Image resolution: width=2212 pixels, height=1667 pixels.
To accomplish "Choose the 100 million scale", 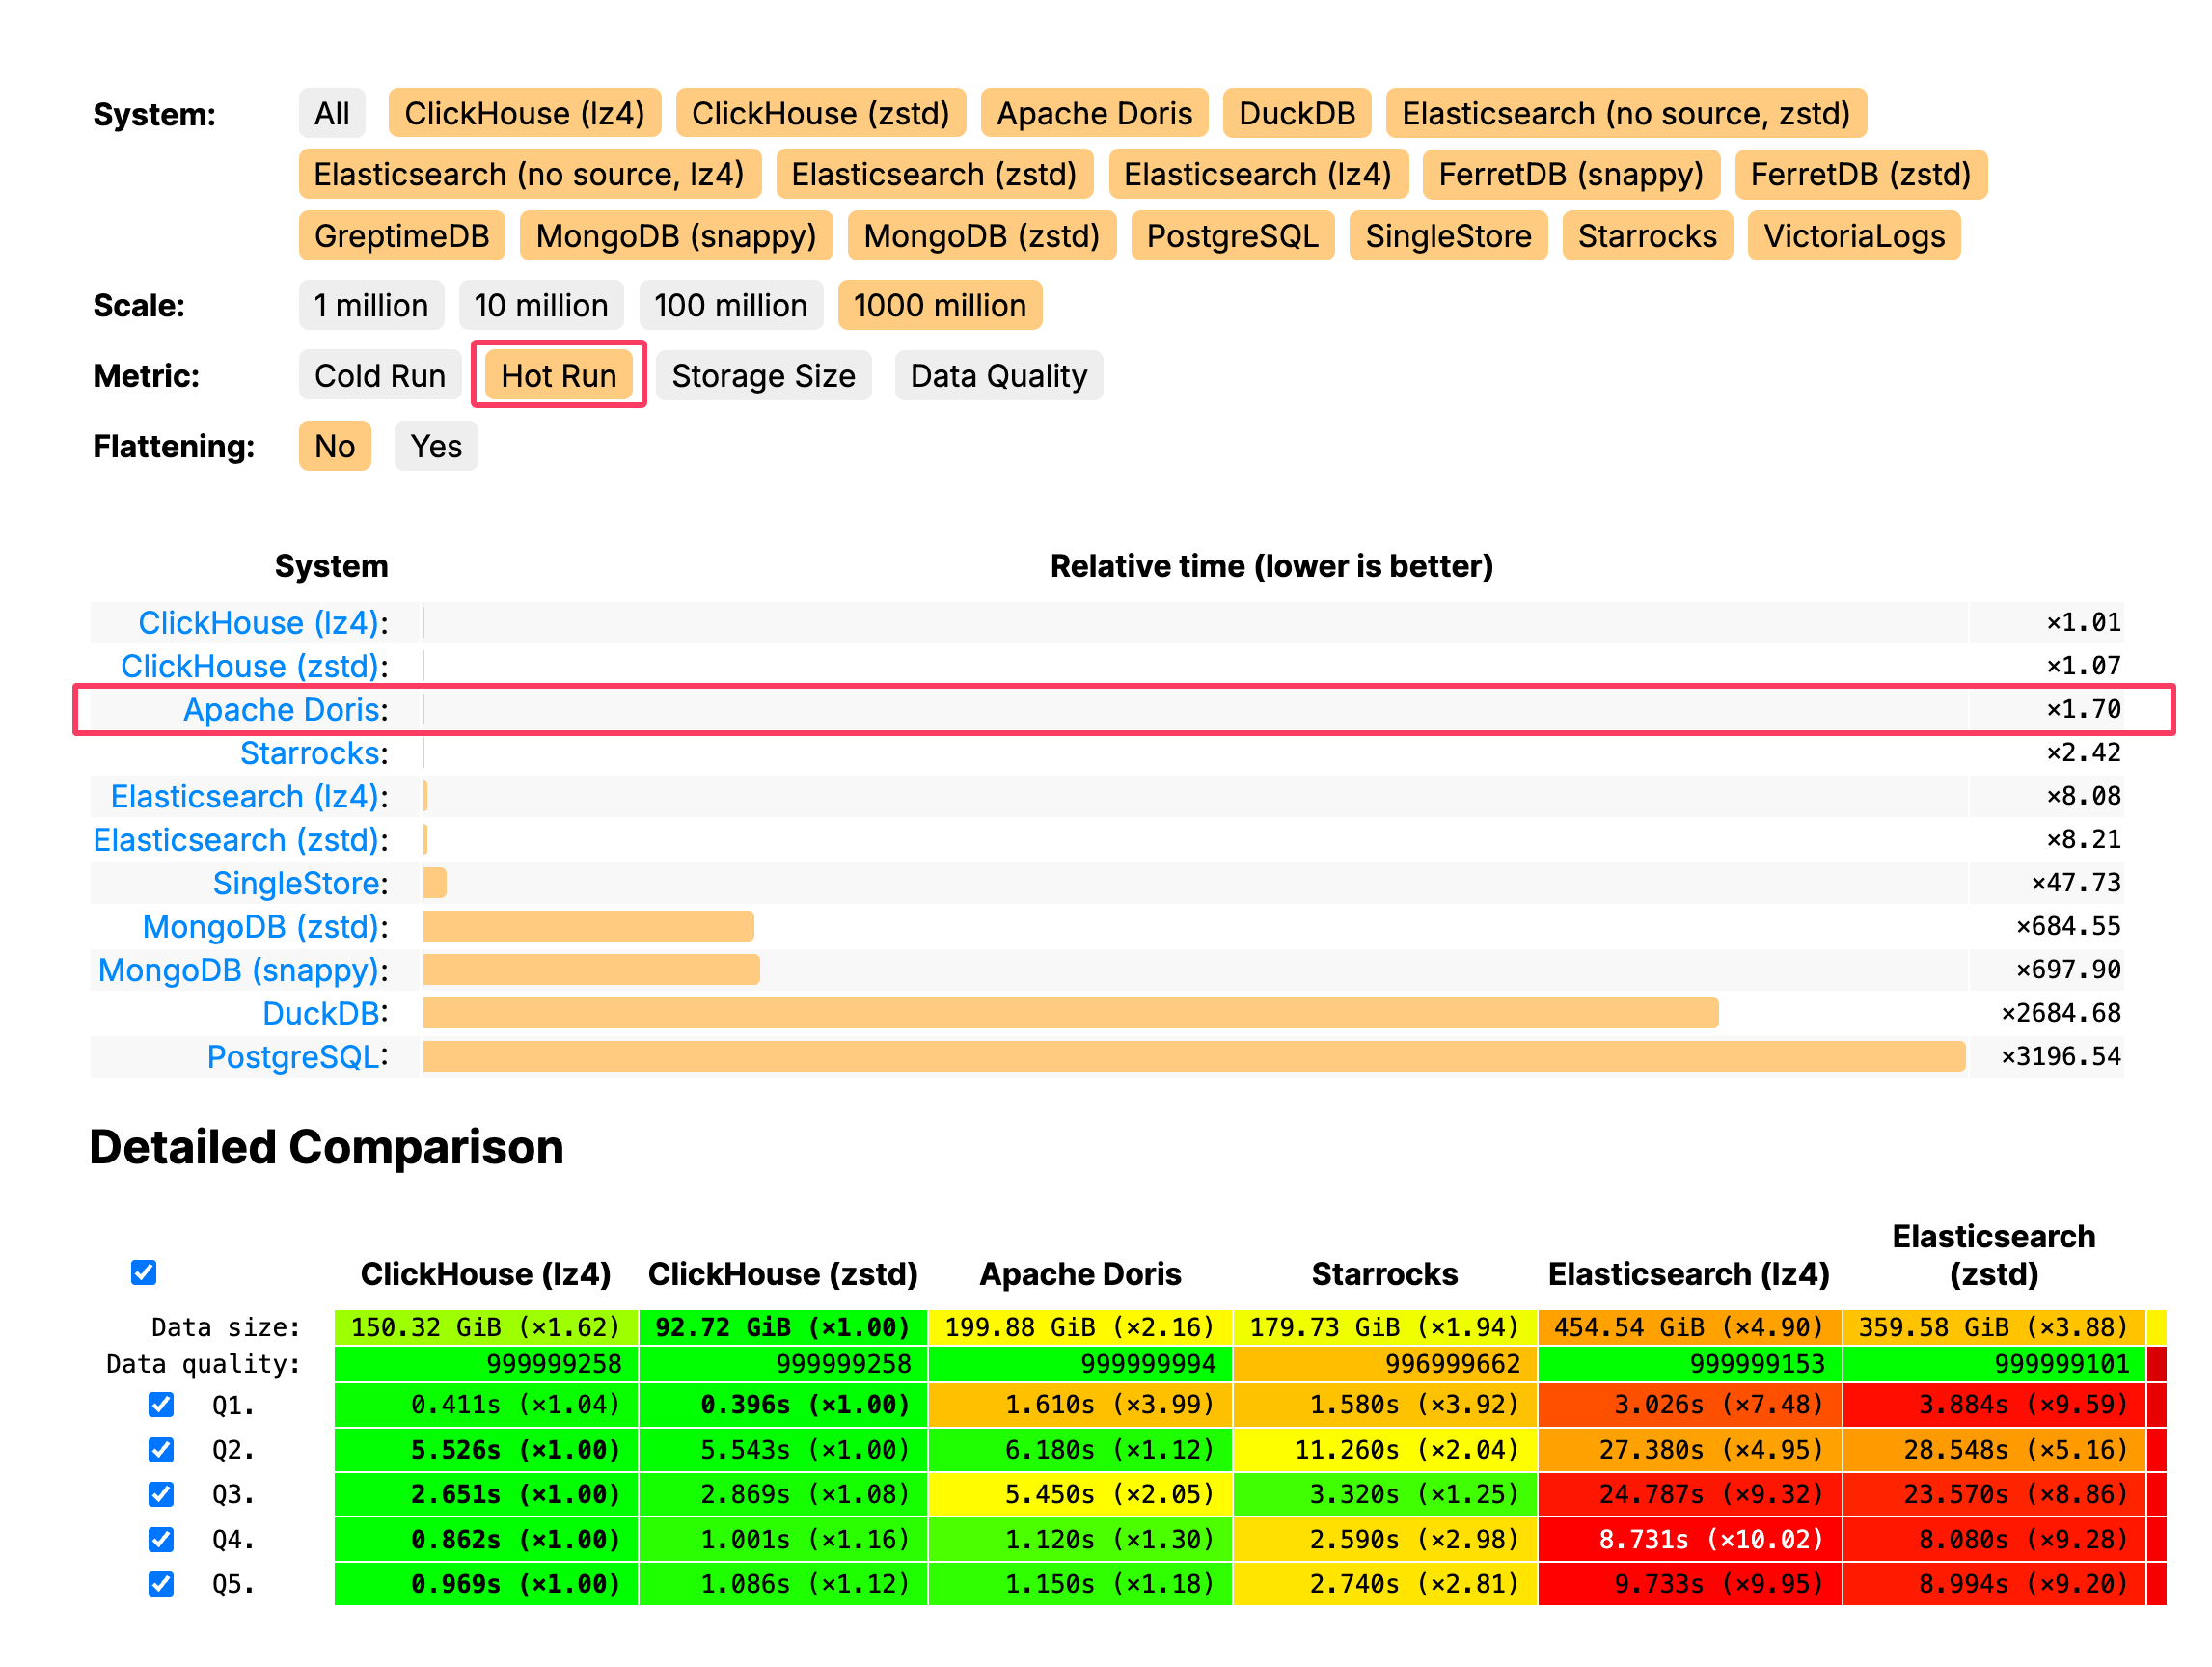I will click(730, 305).
